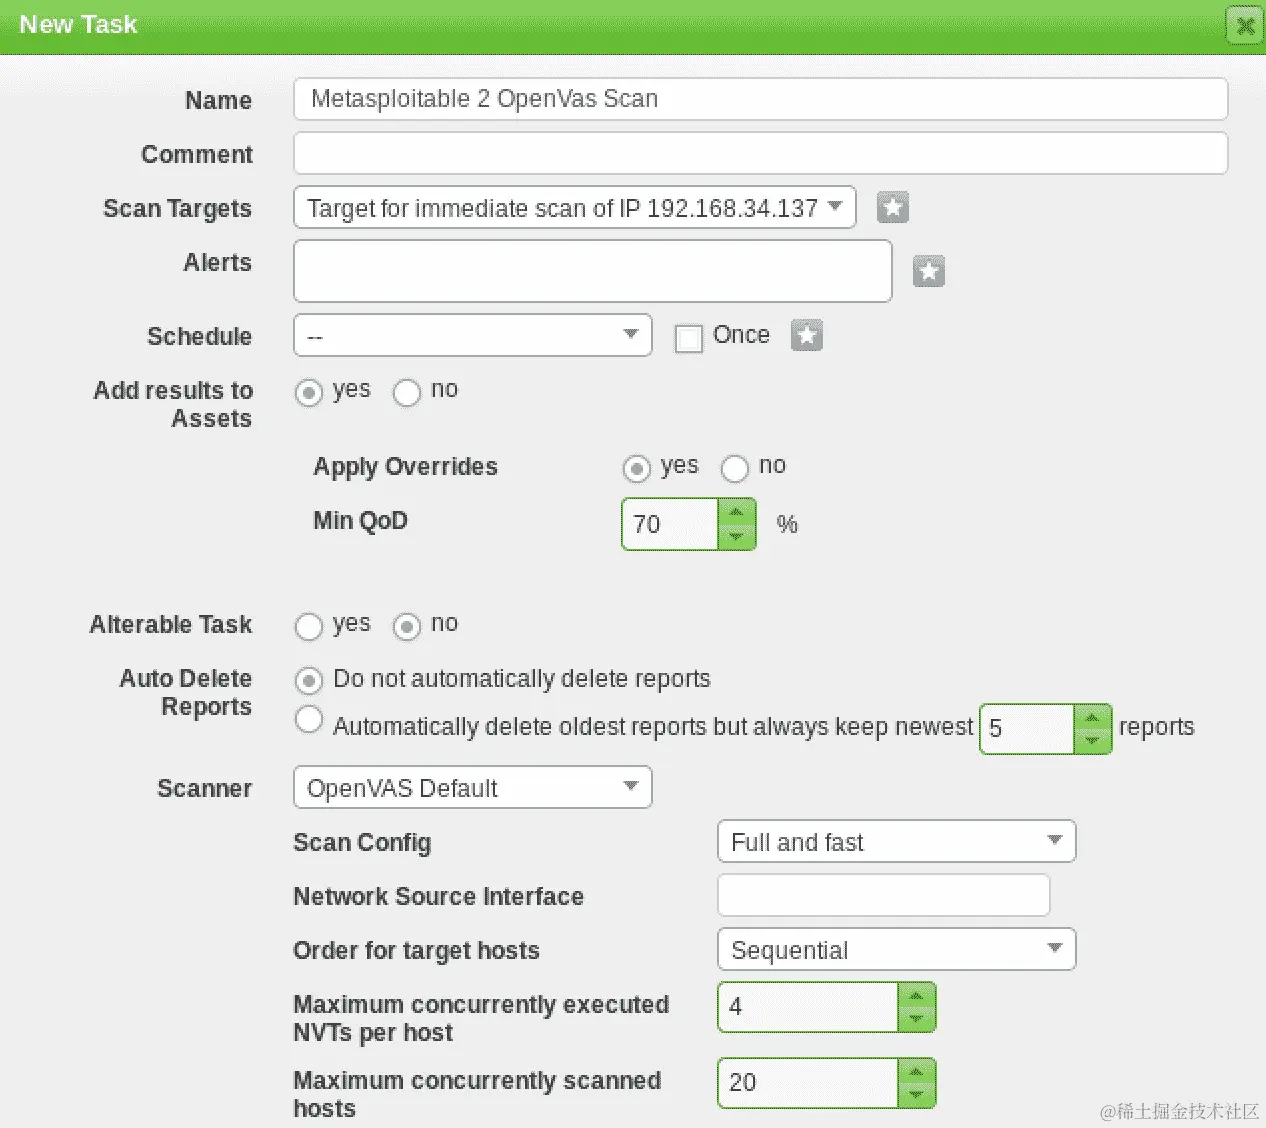Screen dimensions: 1266x1128
Task: Tick the Once checkbox for the schedule
Action: point(689,338)
